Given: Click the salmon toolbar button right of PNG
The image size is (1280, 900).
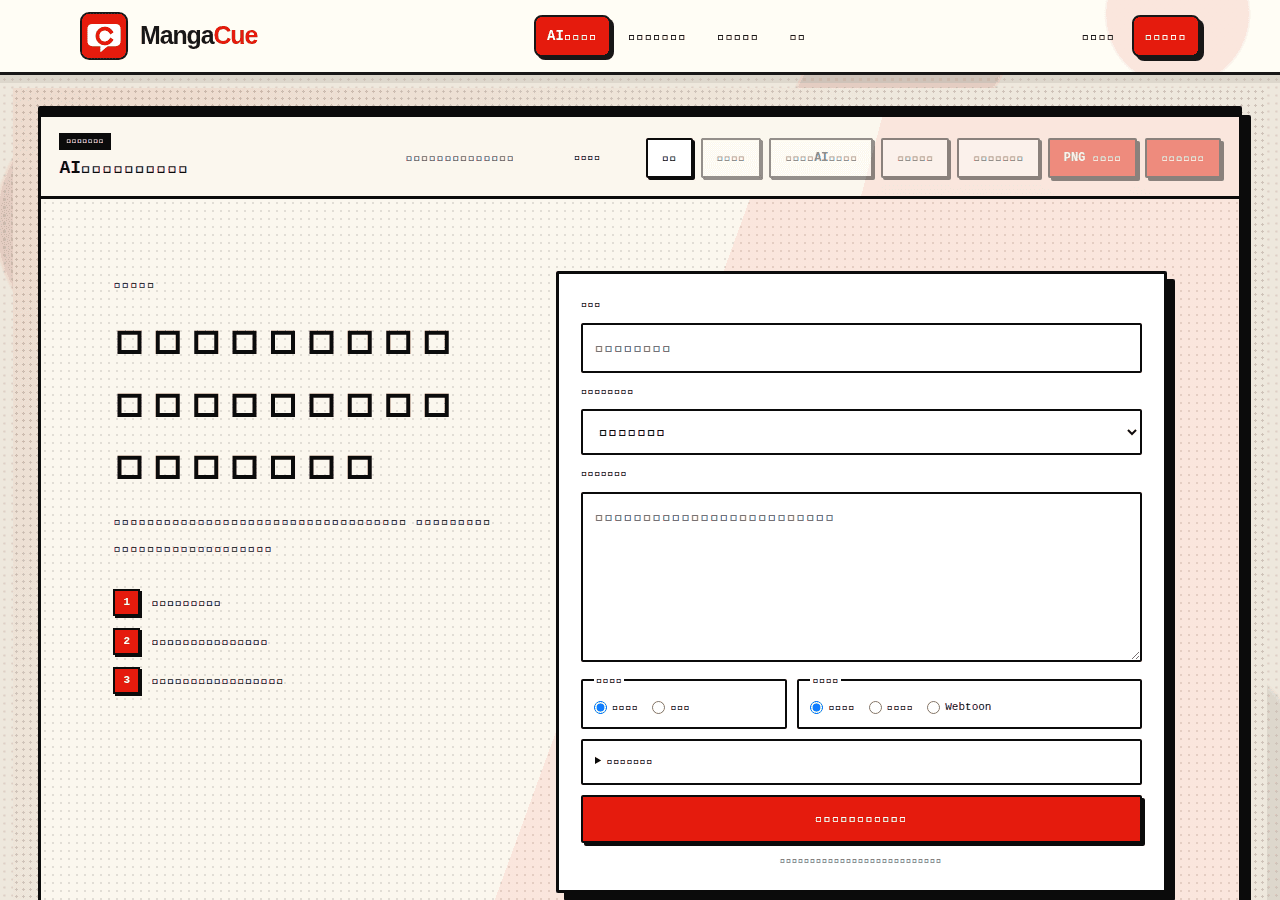Looking at the screenshot, I should tap(1183, 158).
